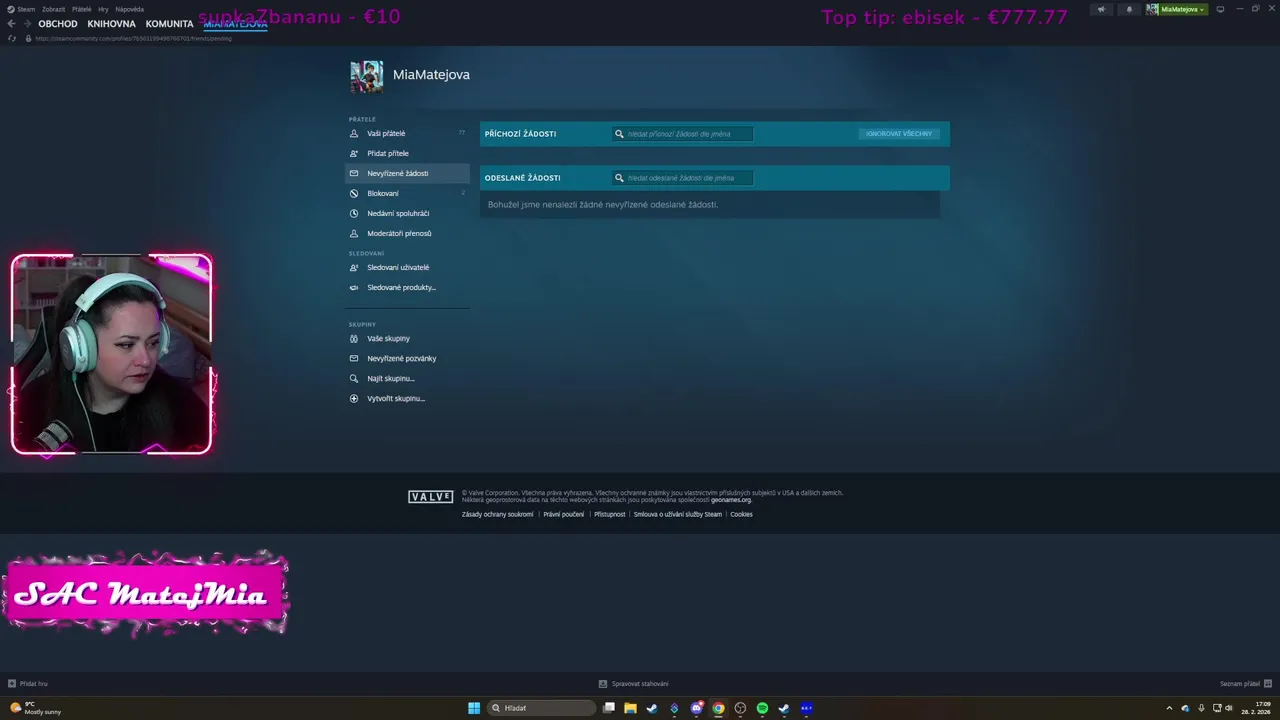Click the incoming requests search field

tap(683, 134)
